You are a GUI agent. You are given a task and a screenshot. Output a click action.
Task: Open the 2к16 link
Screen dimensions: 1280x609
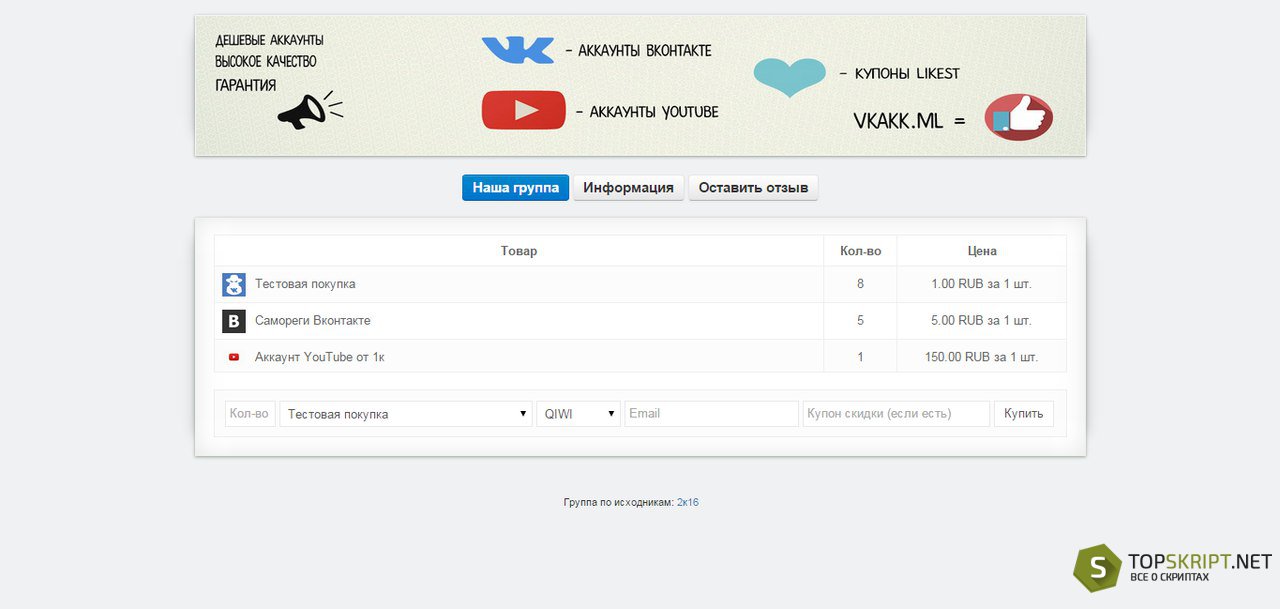pyautogui.click(x=688, y=502)
